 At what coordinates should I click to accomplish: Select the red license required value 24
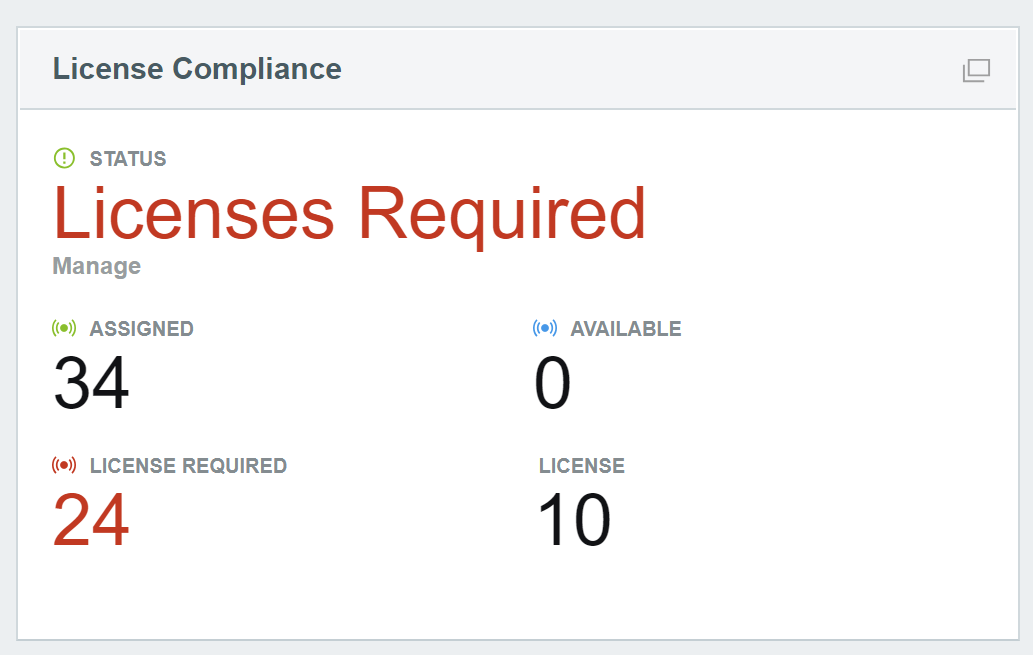click(91, 521)
